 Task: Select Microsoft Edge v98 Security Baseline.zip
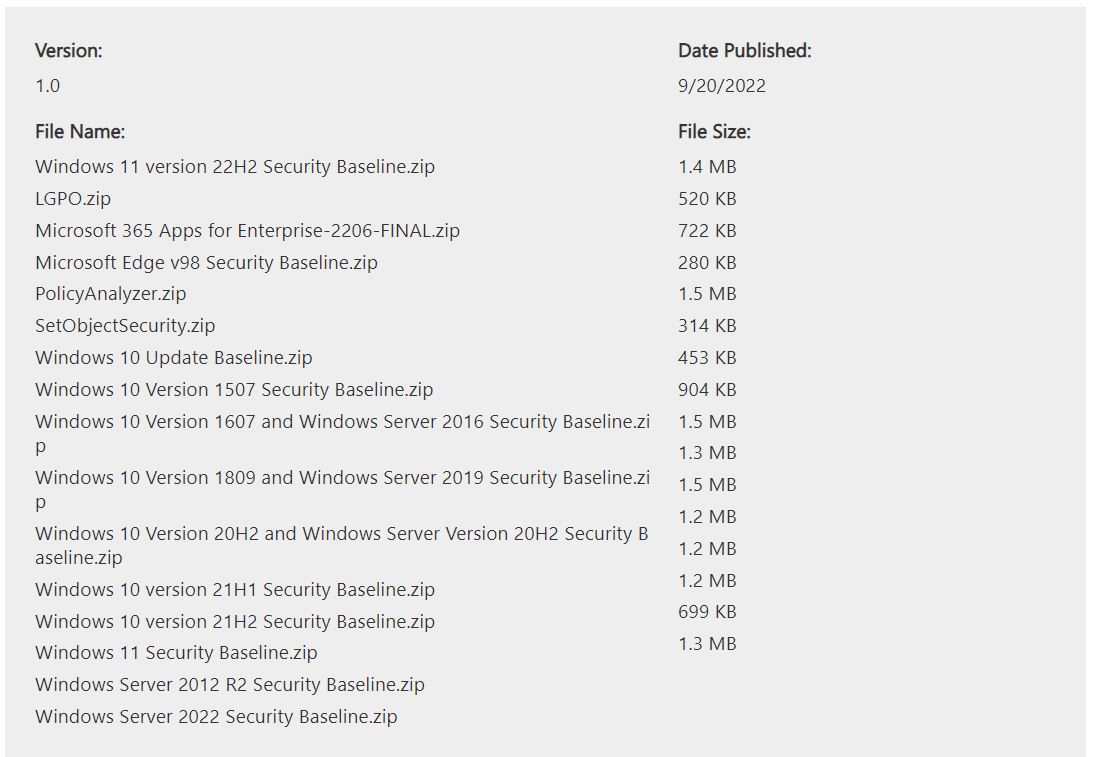206,263
